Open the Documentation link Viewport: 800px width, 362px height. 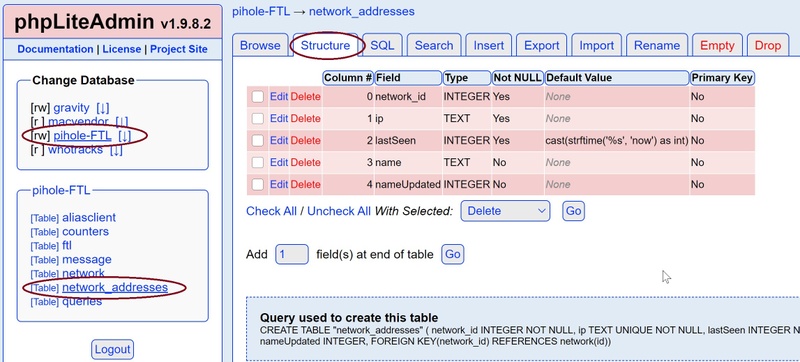coord(55,49)
